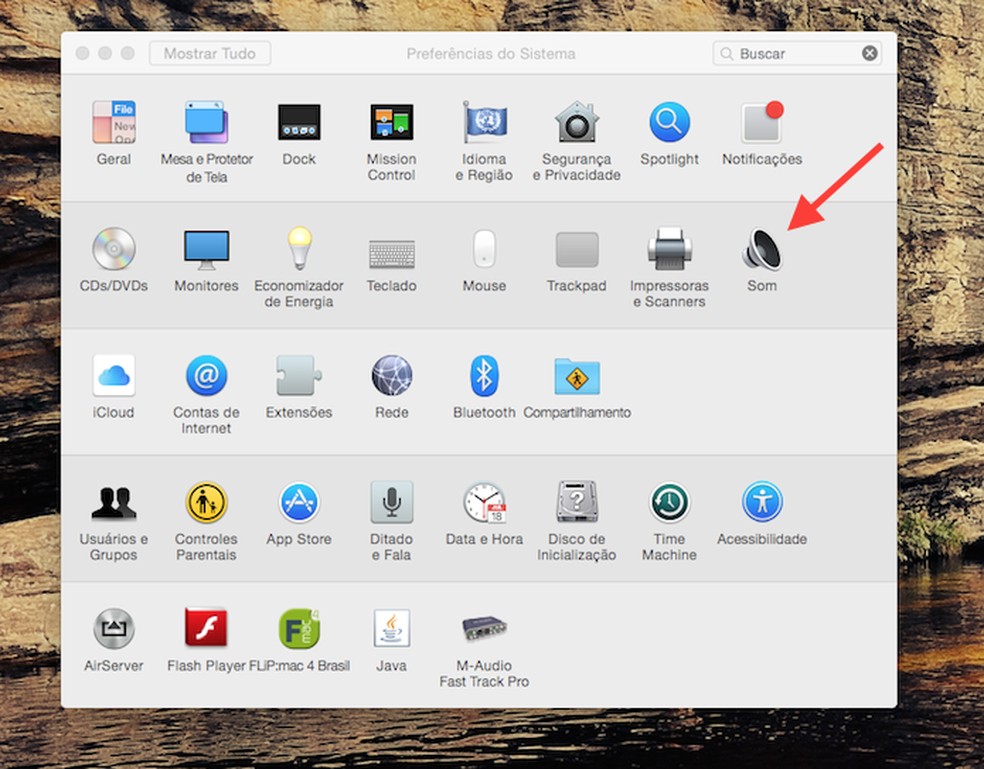Open M-Audio Fast Track Pro settings
The height and width of the screenshot is (769, 984).
(483, 628)
